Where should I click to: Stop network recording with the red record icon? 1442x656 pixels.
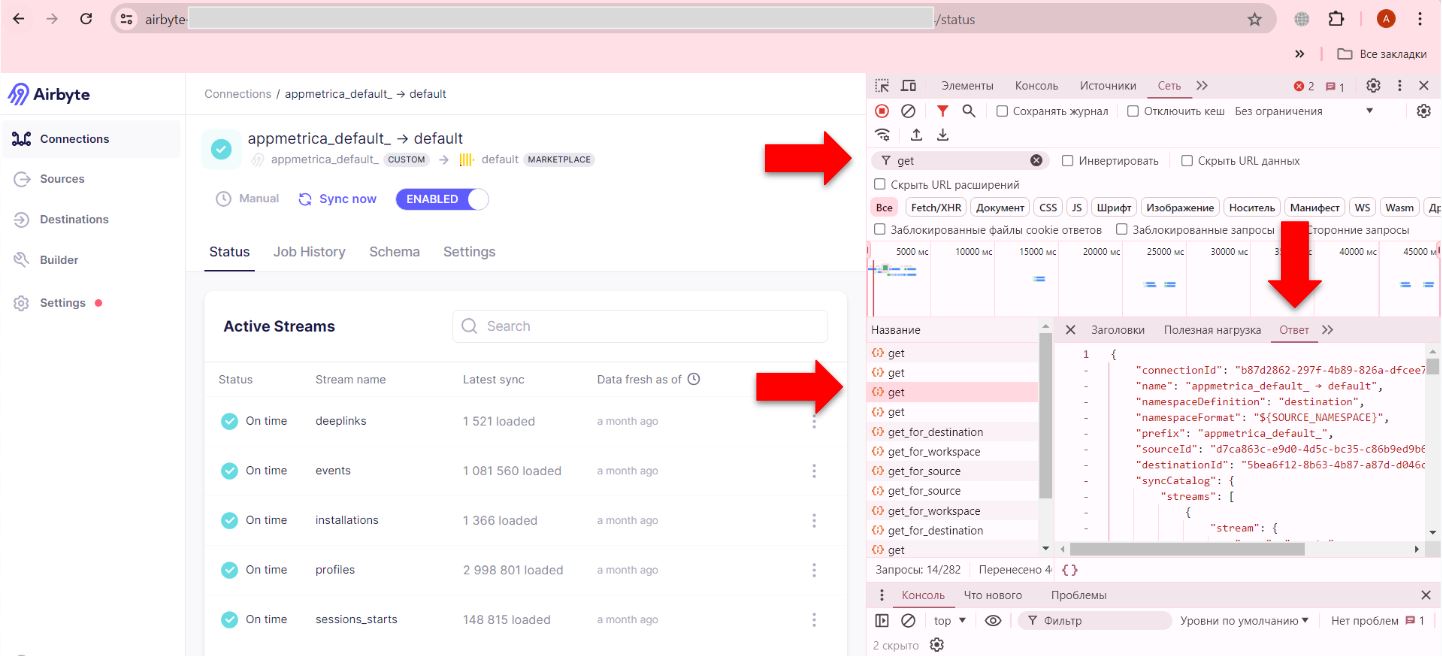click(x=882, y=111)
